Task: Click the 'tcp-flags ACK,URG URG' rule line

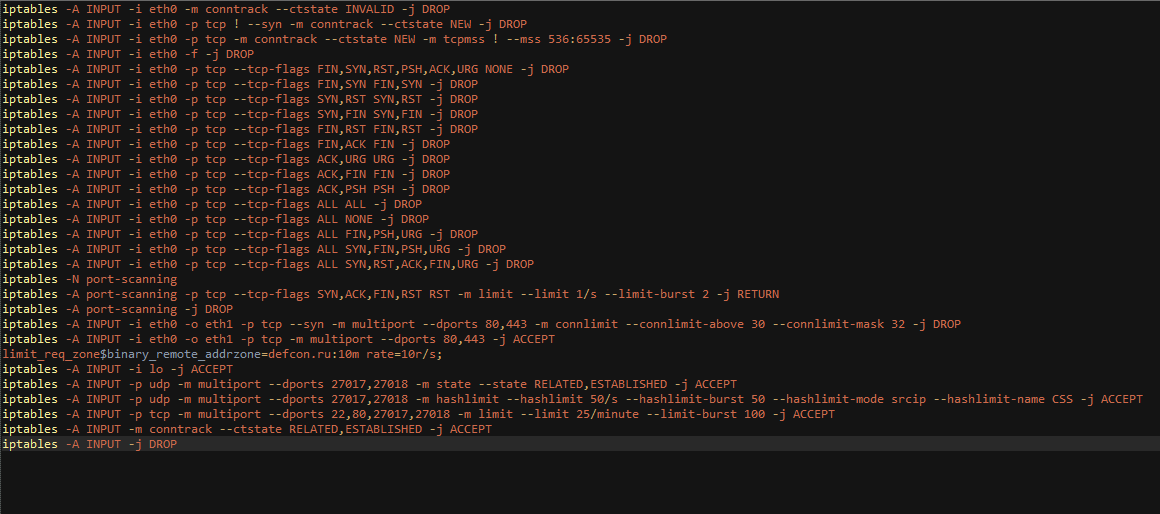Action: (226, 159)
